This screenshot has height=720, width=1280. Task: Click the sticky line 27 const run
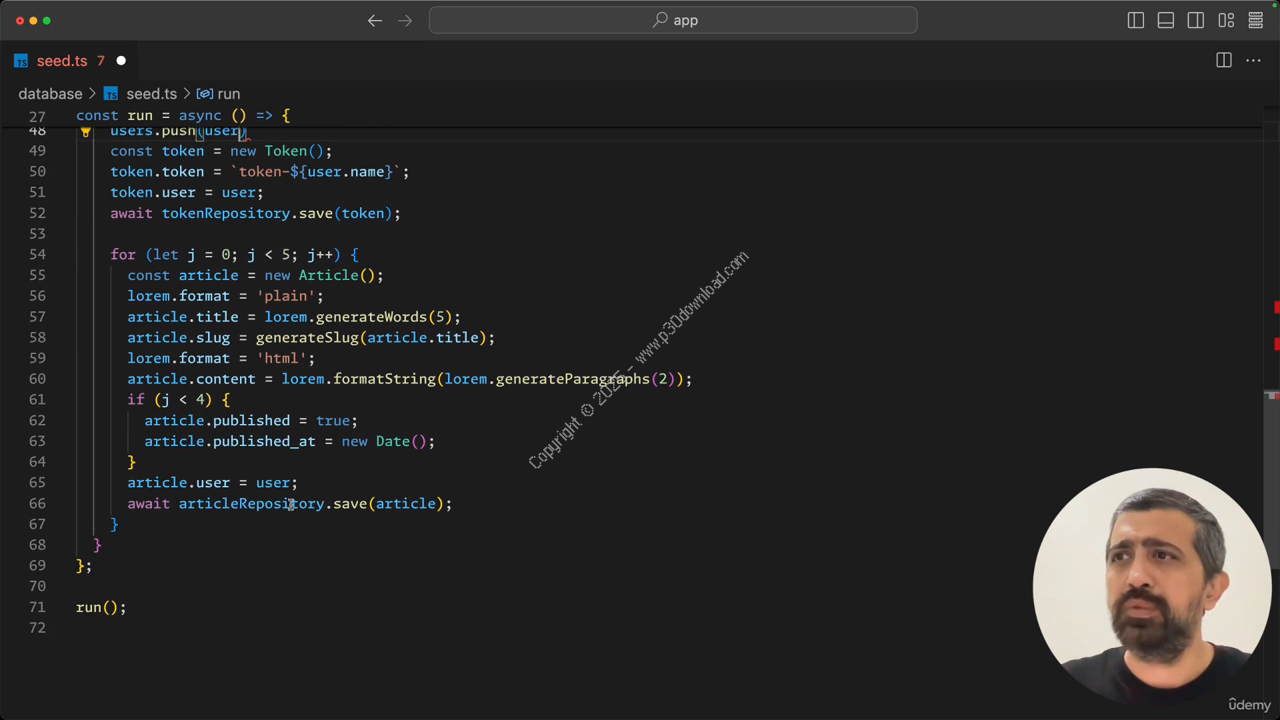pyautogui.click(x=183, y=116)
